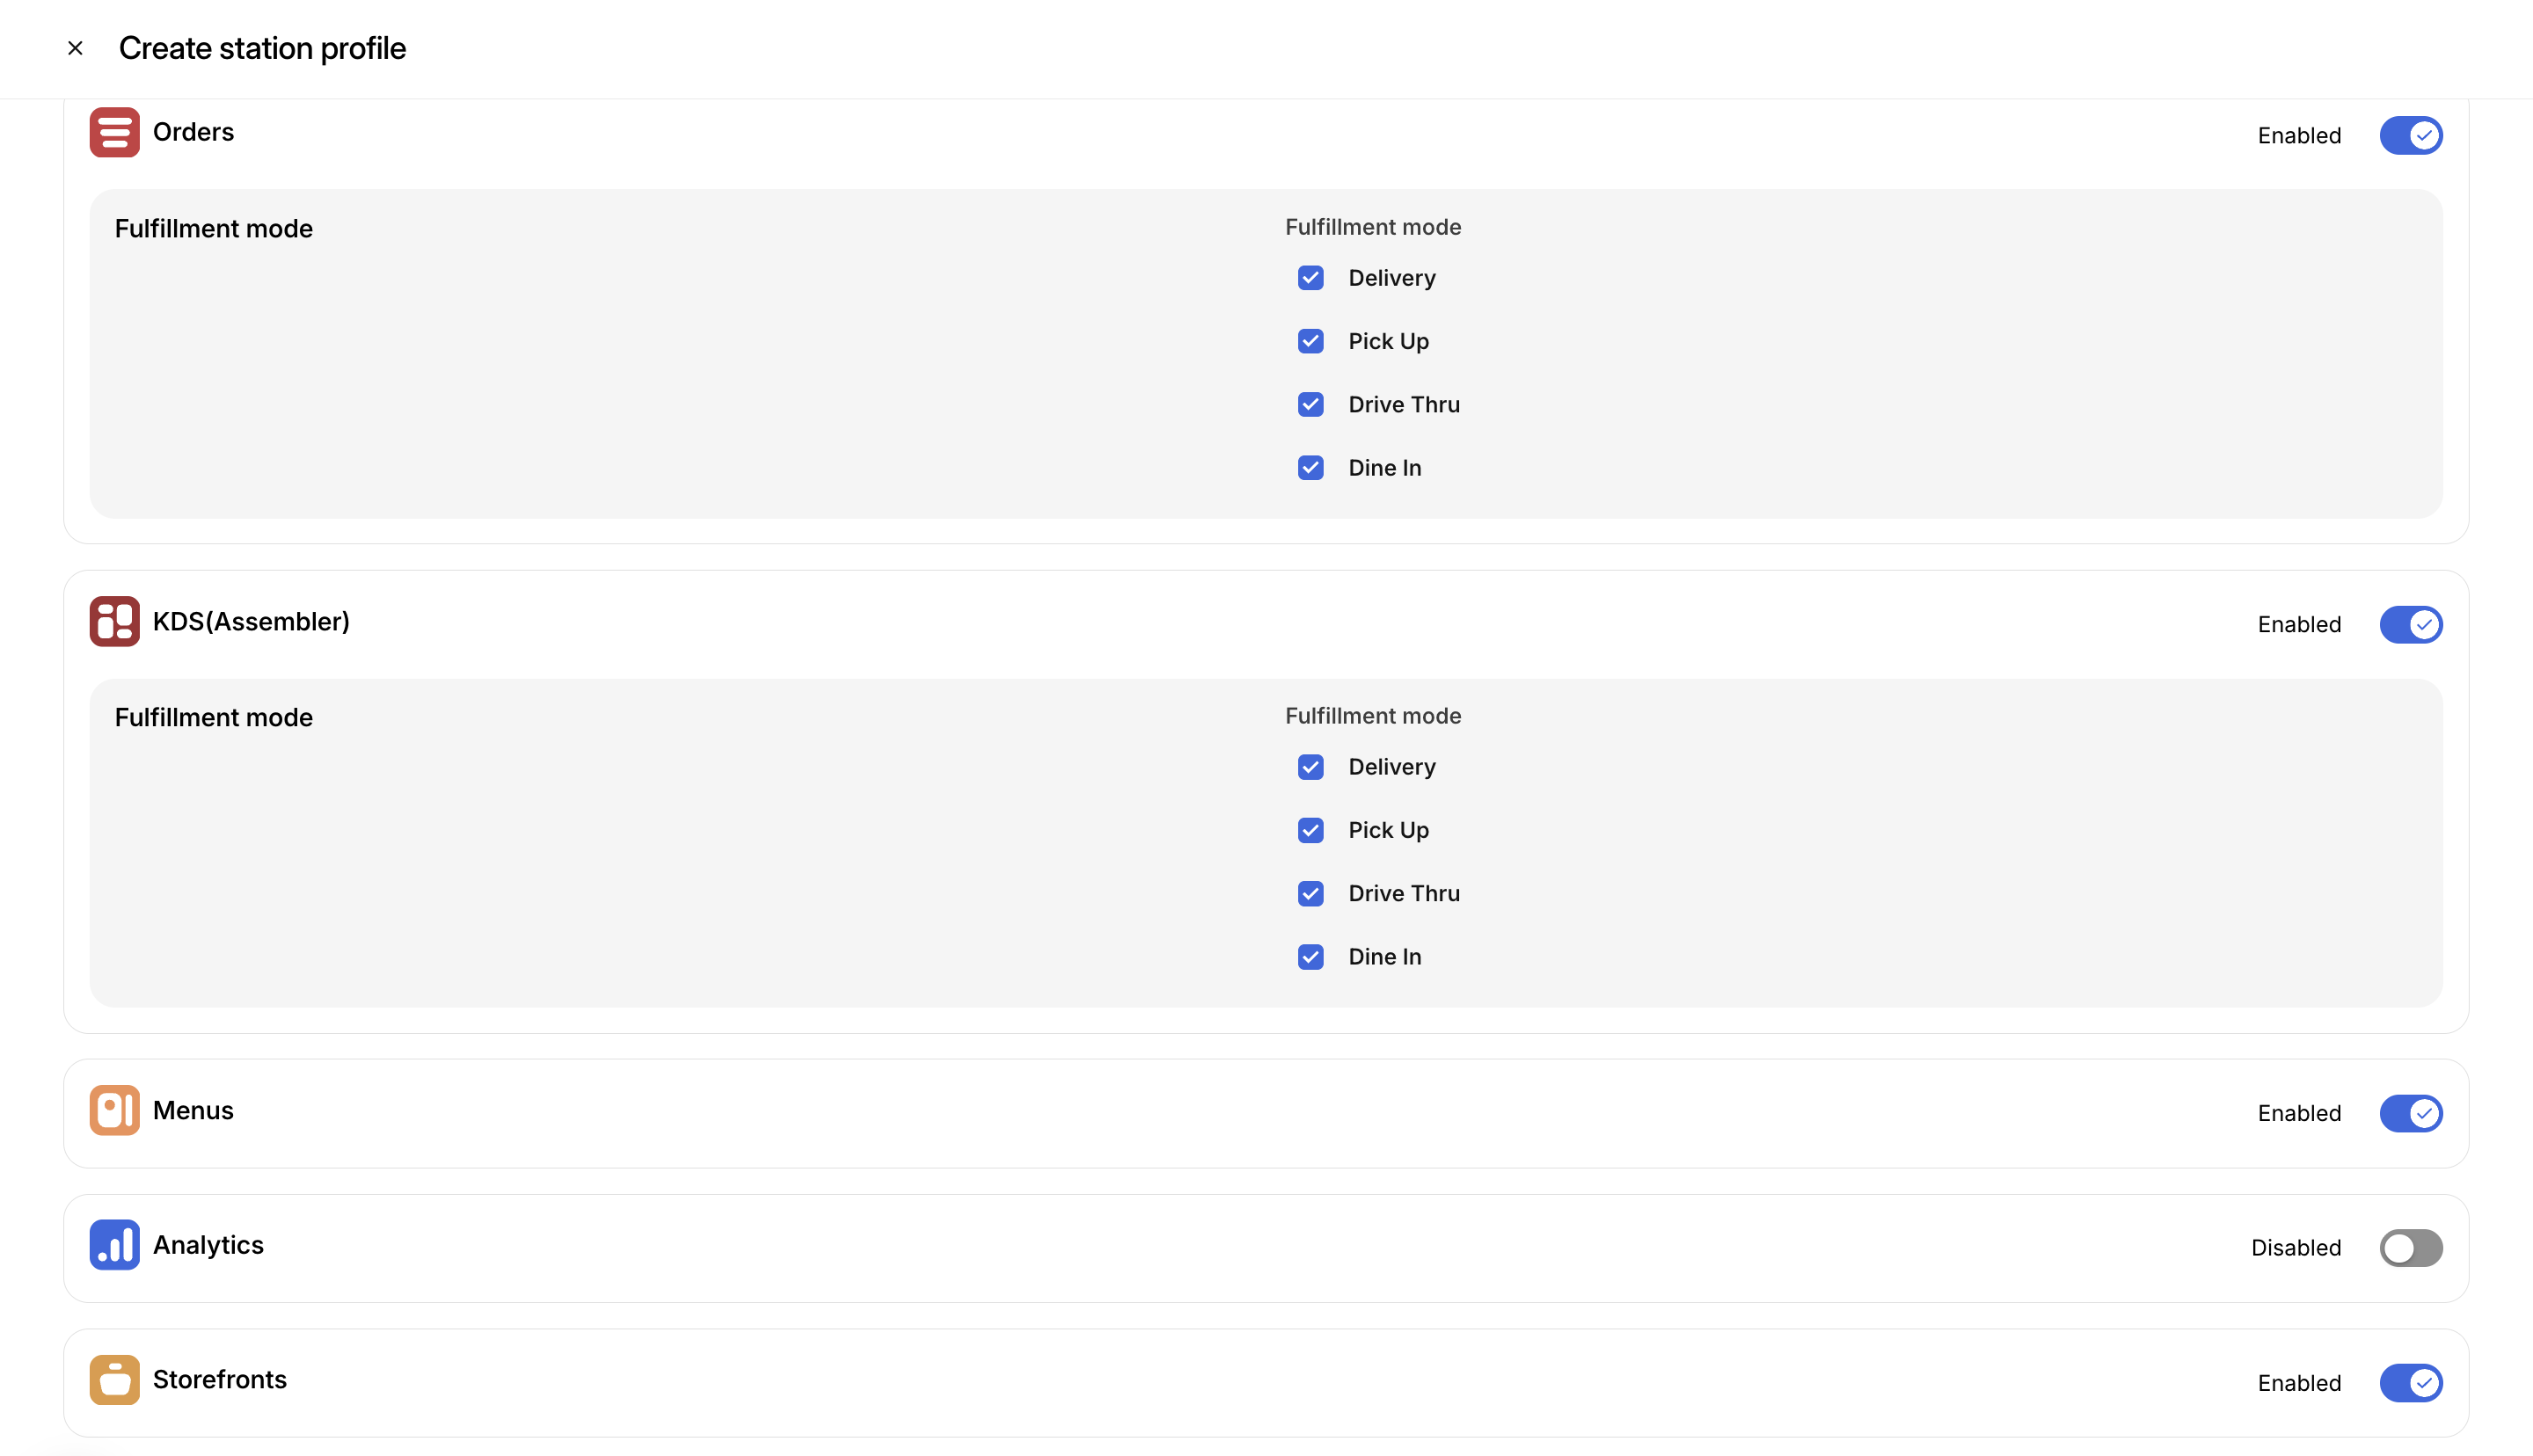Image resolution: width=2533 pixels, height=1456 pixels.
Task: Enable the Analytics toggle switch
Action: (2410, 1248)
